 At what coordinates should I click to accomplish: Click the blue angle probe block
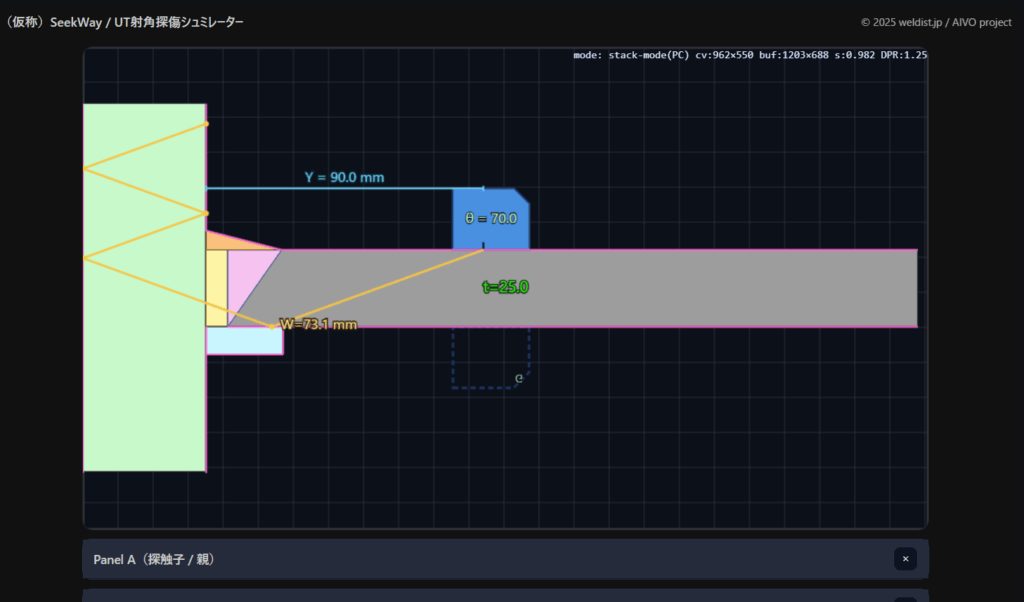[x=490, y=232]
